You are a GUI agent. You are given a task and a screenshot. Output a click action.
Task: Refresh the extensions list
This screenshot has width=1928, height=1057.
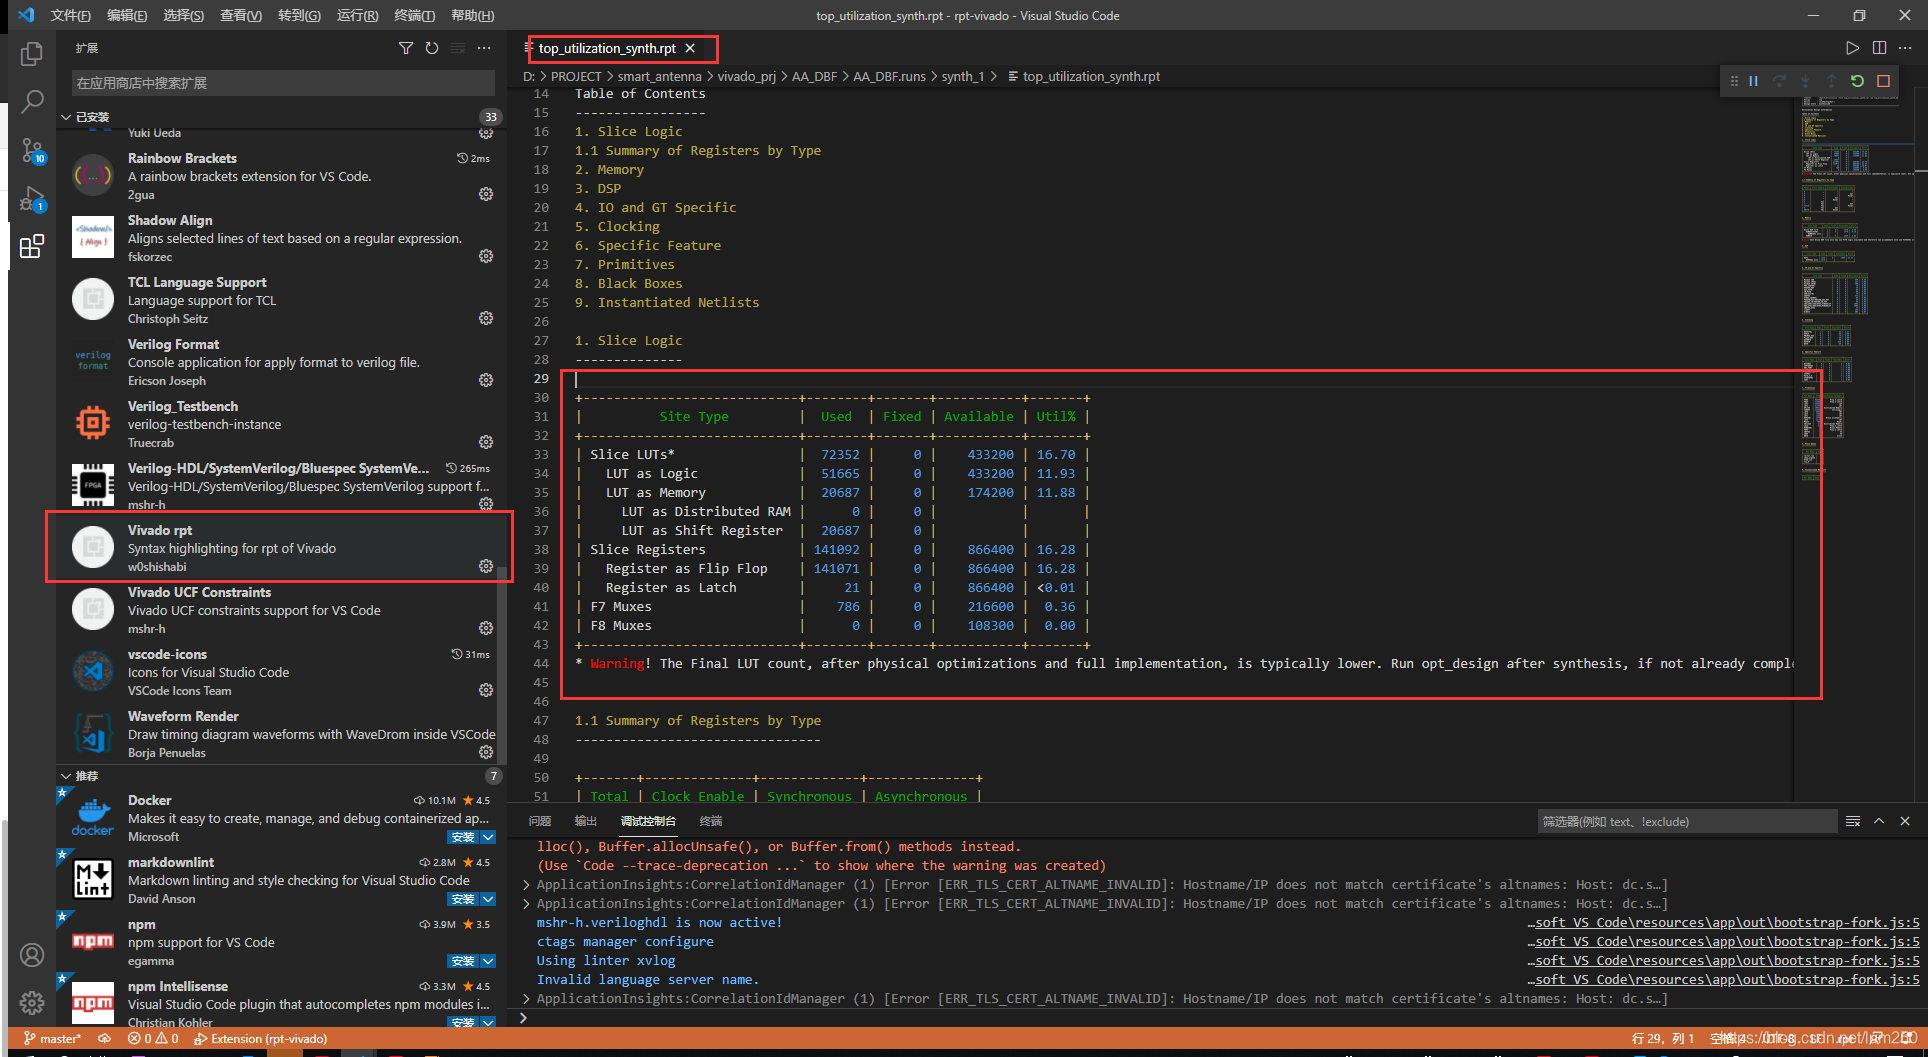pos(432,48)
